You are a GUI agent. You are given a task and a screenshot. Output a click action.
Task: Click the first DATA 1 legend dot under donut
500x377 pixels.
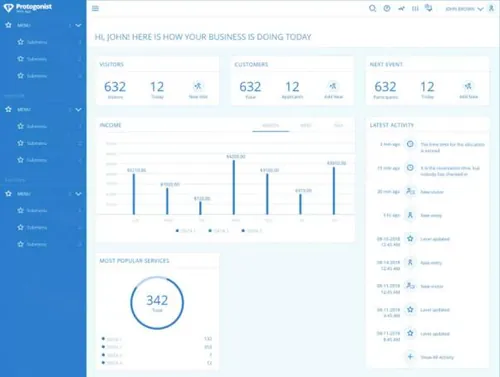(103, 339)
